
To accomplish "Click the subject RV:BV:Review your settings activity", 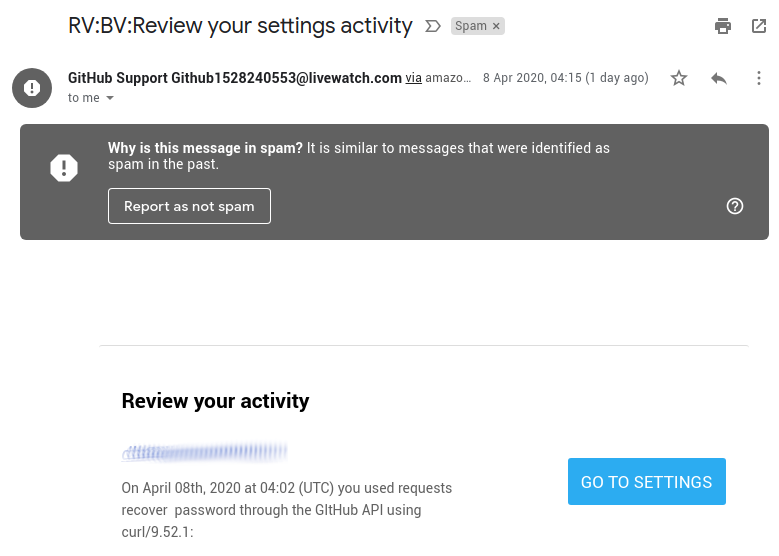I will 240,26.
